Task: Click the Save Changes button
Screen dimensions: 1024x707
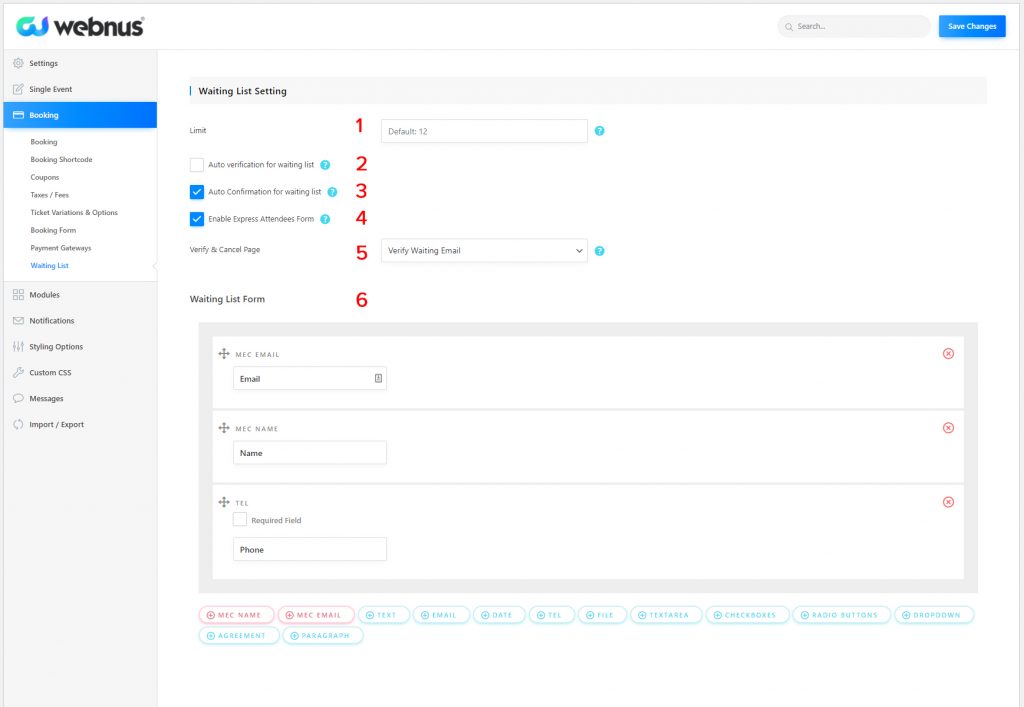Action: (x=971, y=26)
